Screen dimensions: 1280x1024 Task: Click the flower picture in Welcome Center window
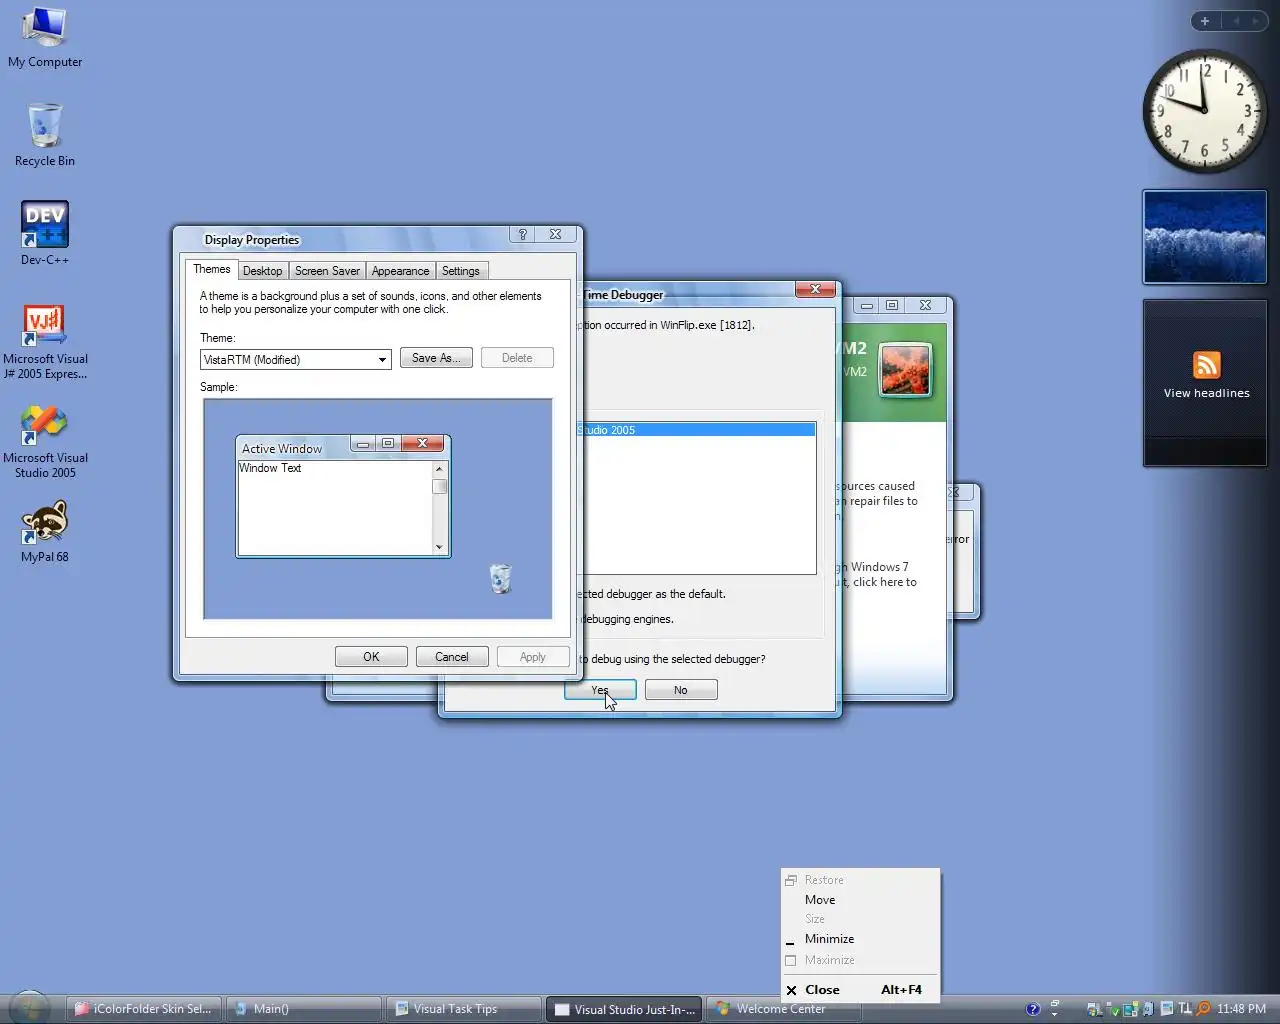(x=905, y=369)
